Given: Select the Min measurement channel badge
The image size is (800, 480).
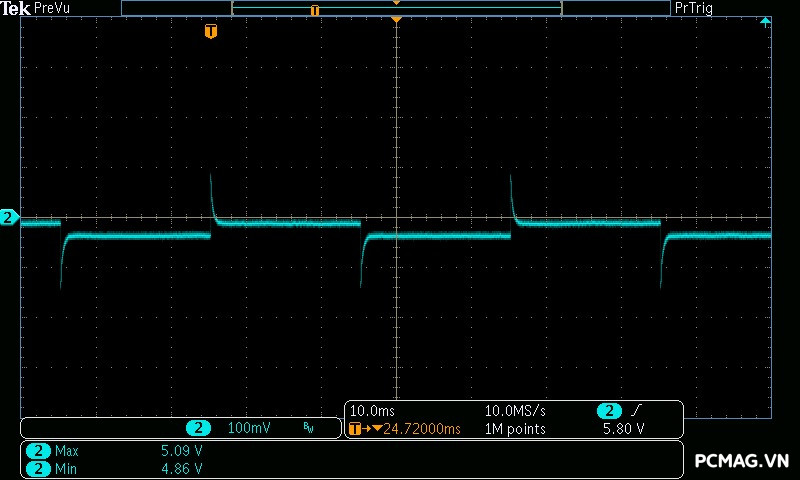Looking at the screenshot, I should point(38,468).
